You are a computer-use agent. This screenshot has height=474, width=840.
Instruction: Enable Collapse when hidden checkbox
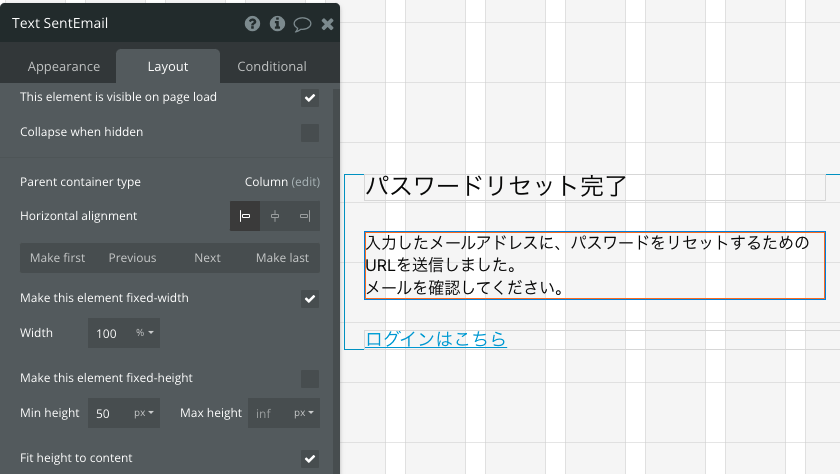point(310,133)
